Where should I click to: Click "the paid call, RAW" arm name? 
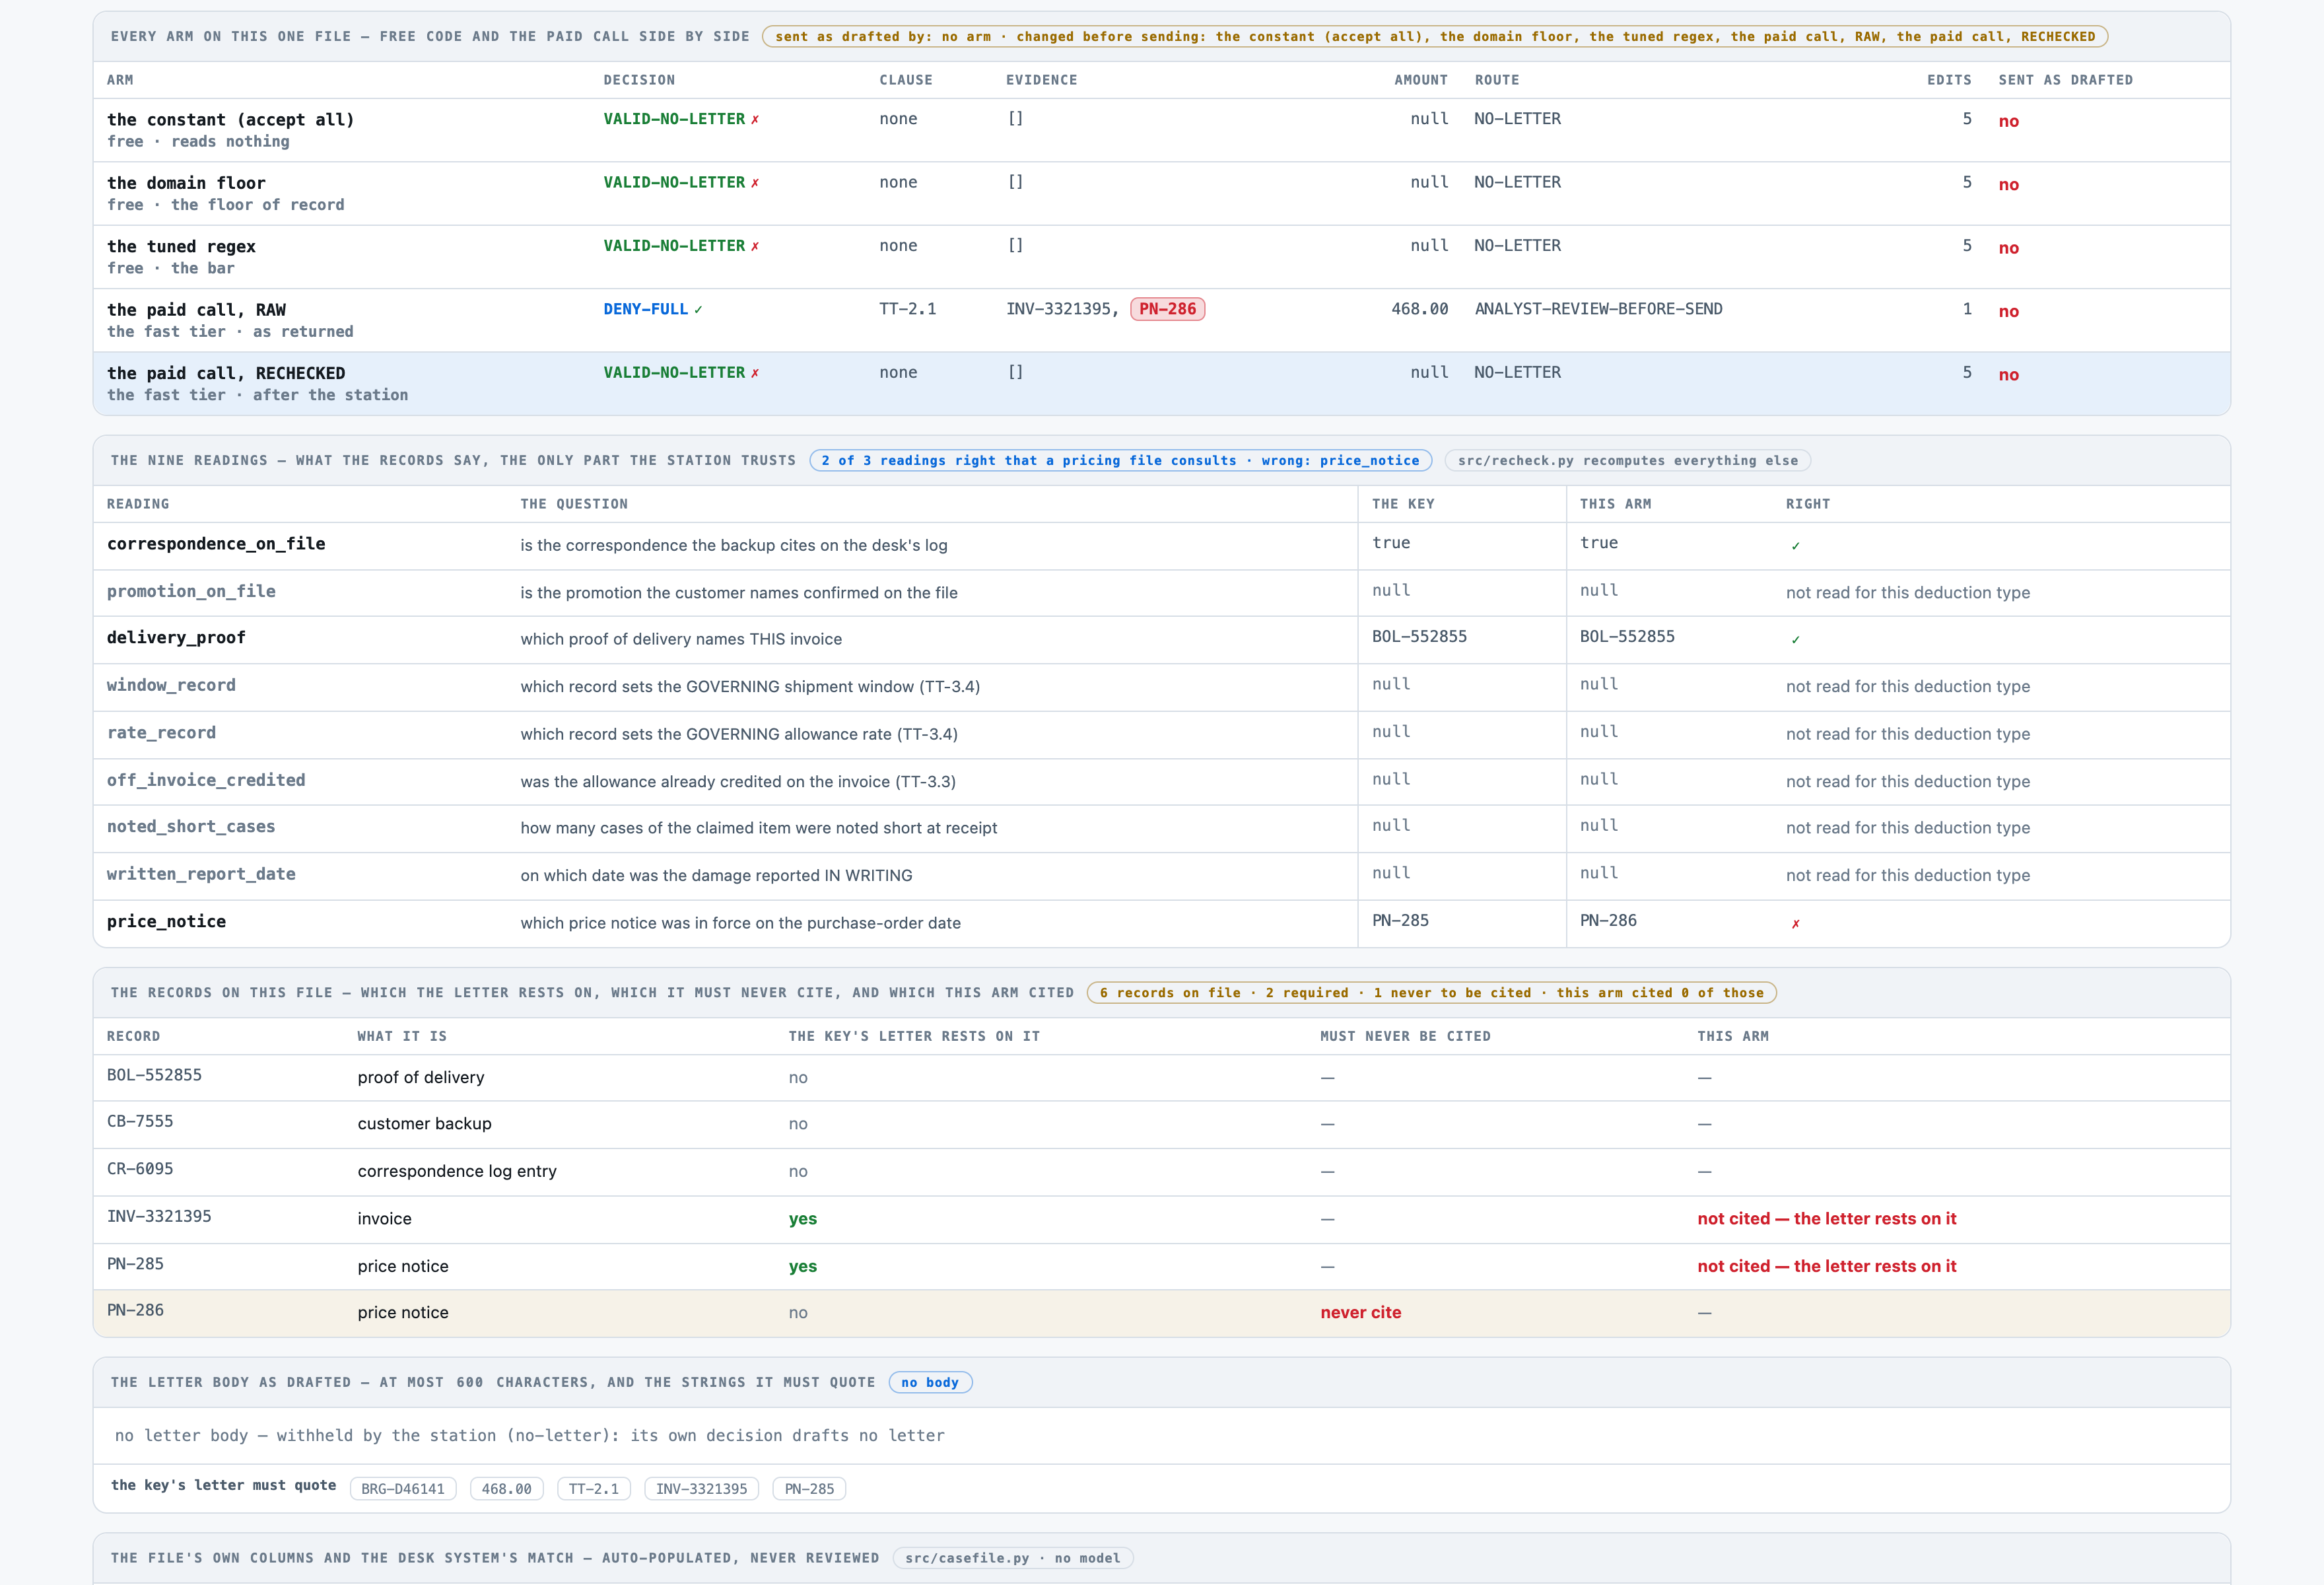196,310
